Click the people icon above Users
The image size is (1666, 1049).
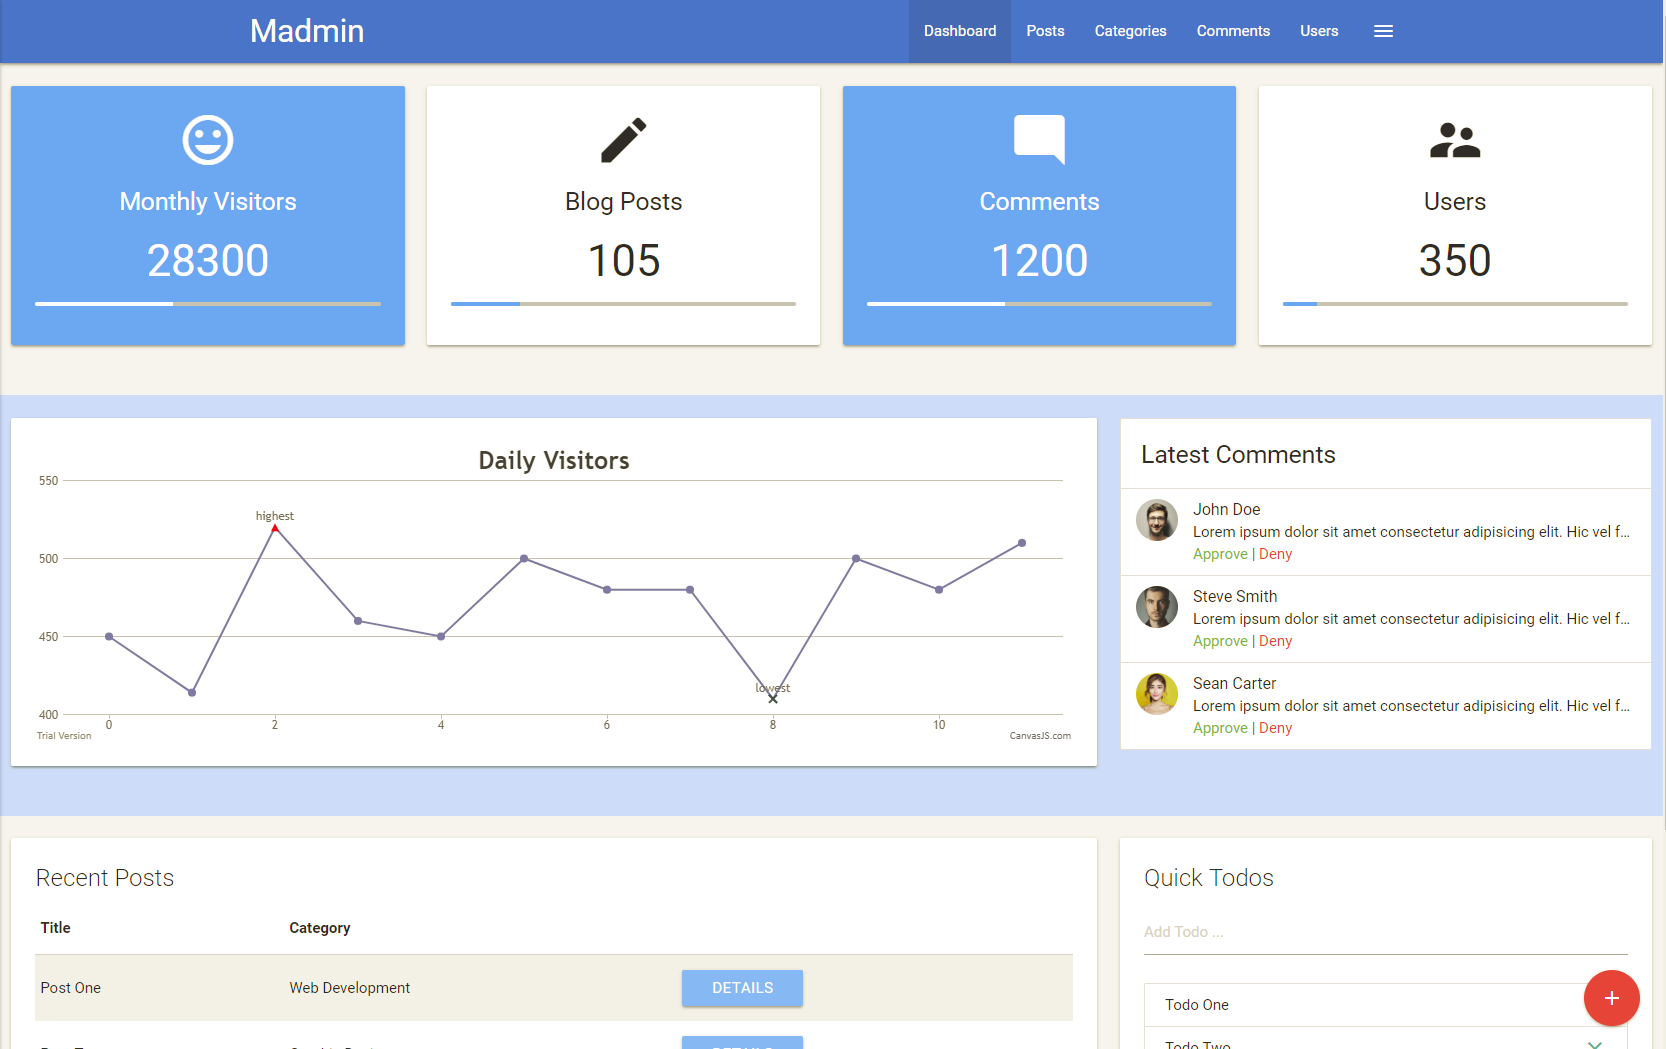click(x=1454, y=140)
